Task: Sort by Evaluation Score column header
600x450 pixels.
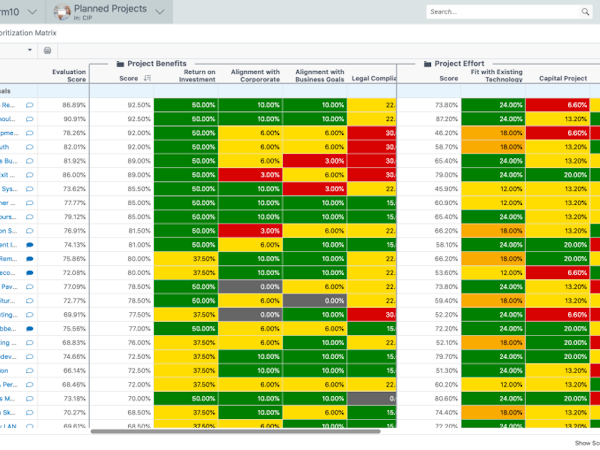Action: [69, 75]
